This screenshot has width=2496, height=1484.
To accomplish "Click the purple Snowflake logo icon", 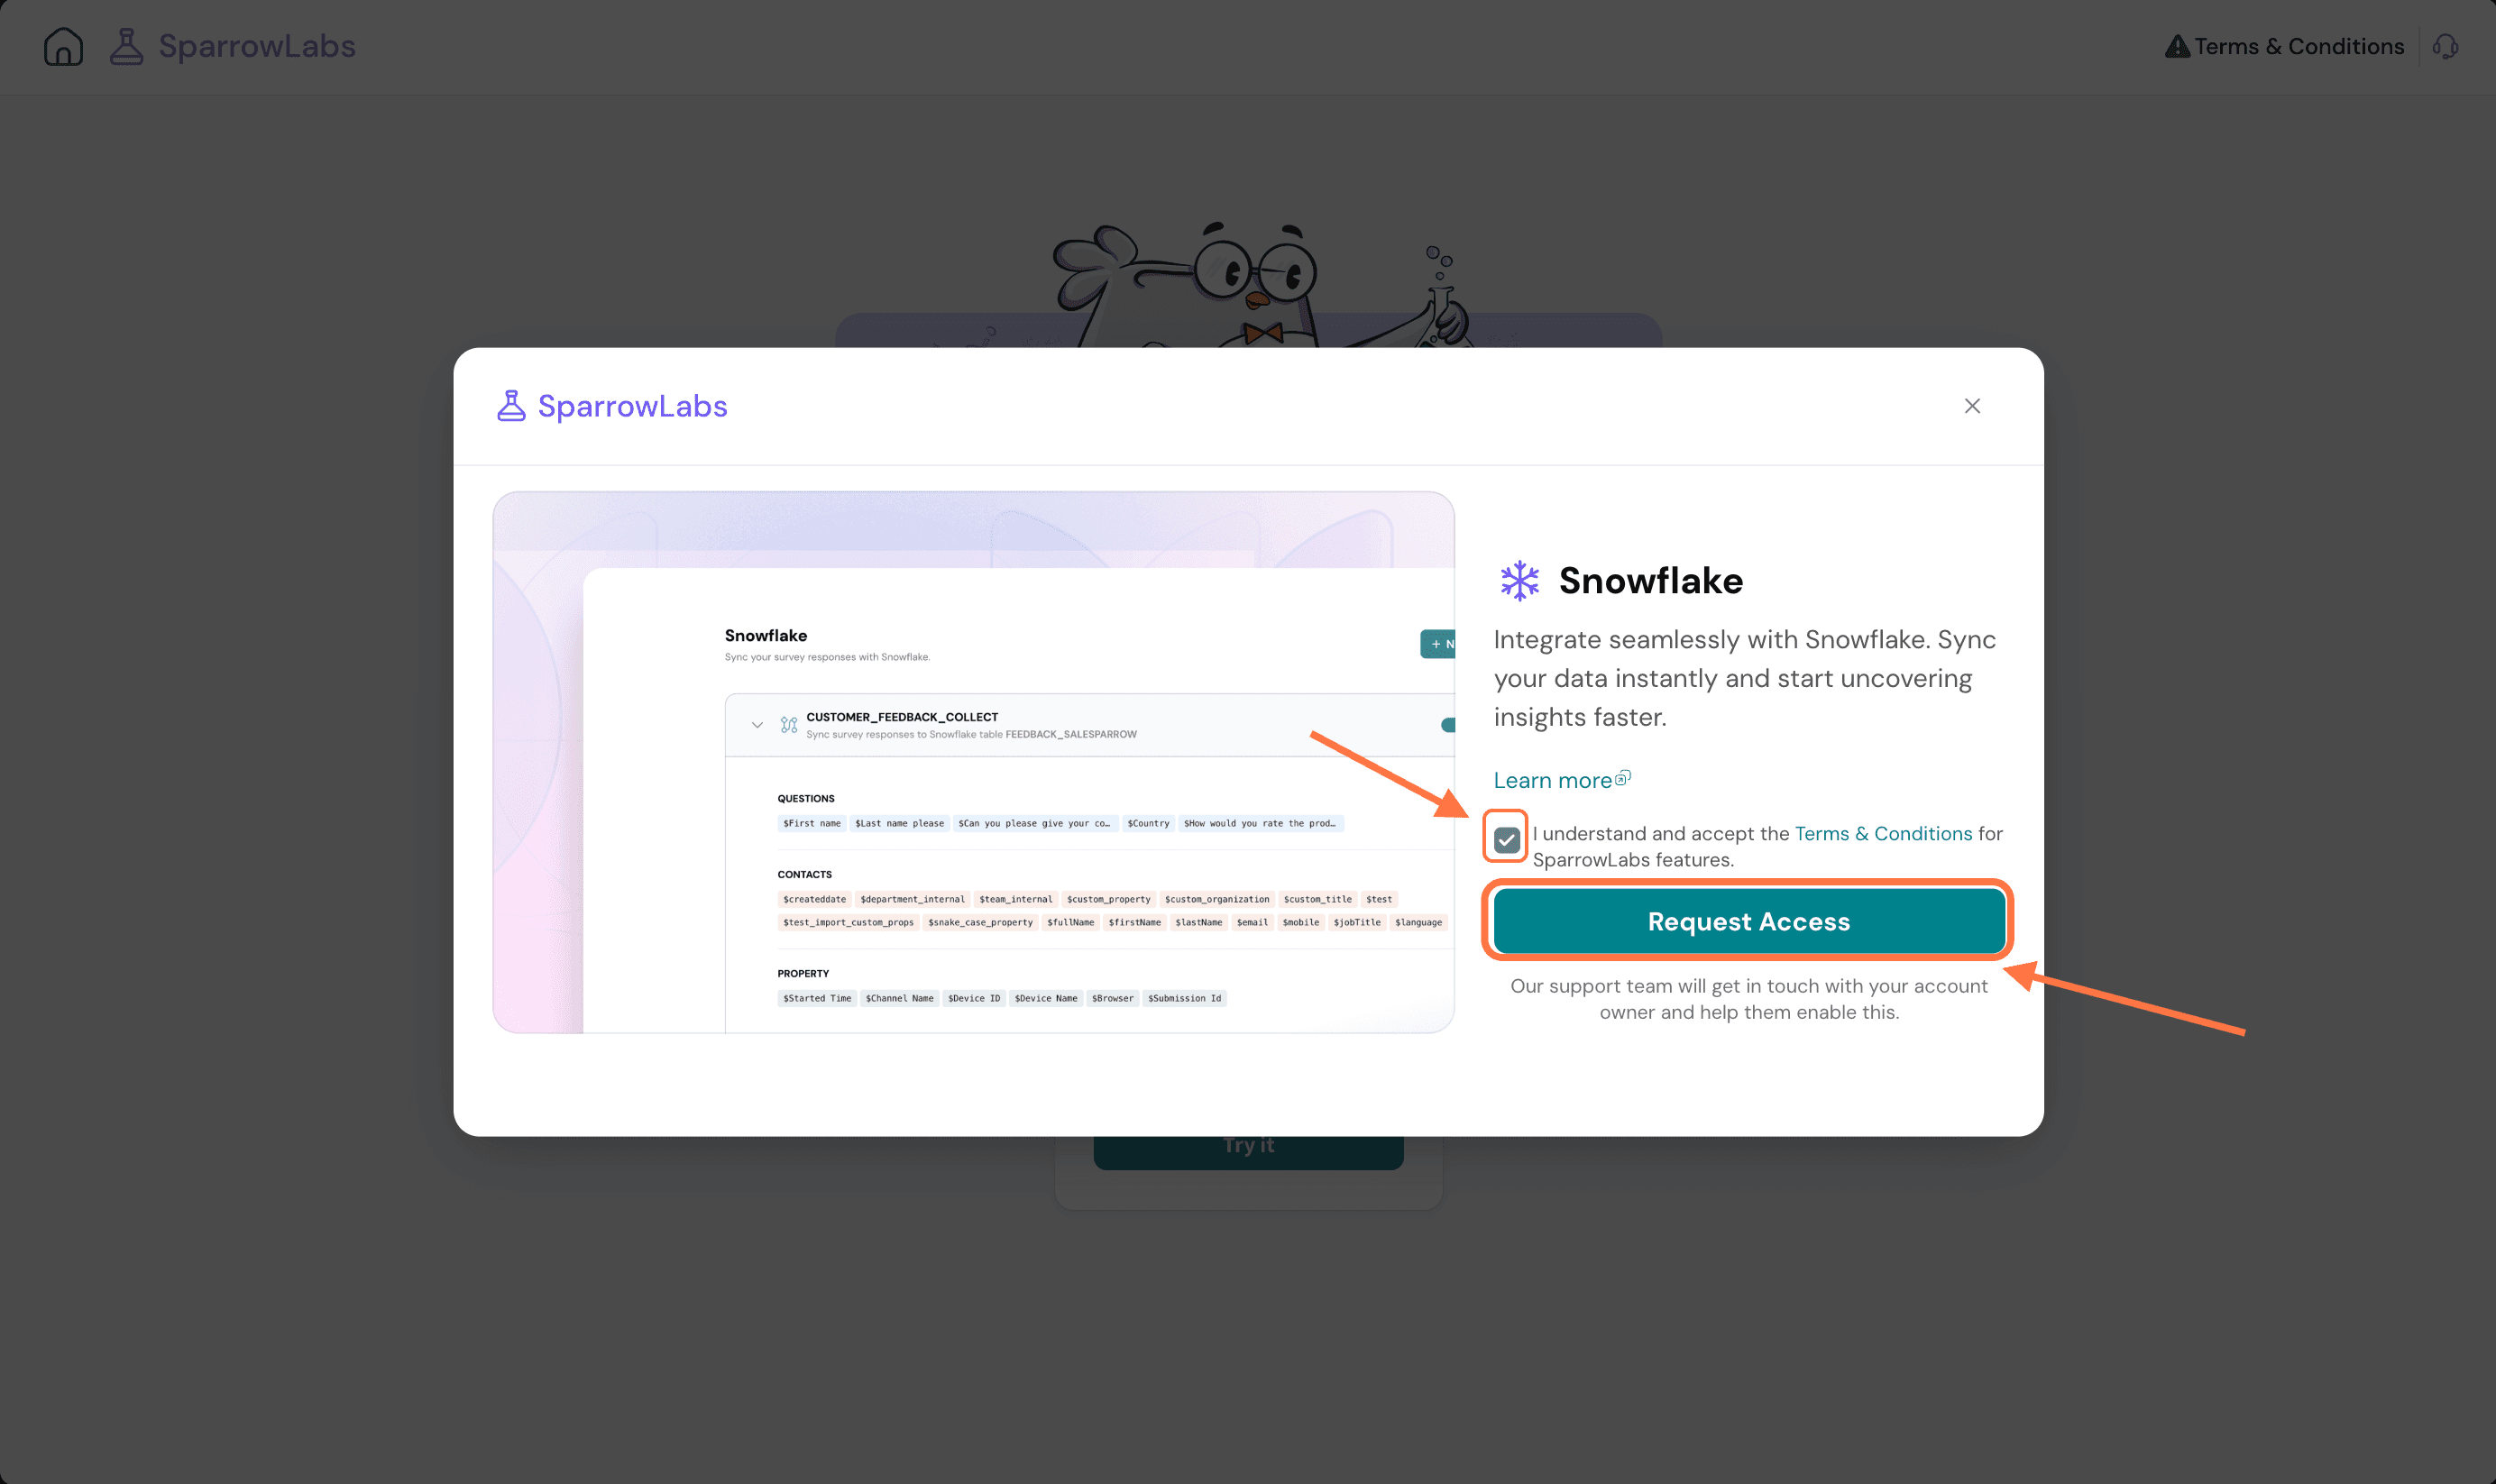I will pyautogui.click(x=1519, y=580).
